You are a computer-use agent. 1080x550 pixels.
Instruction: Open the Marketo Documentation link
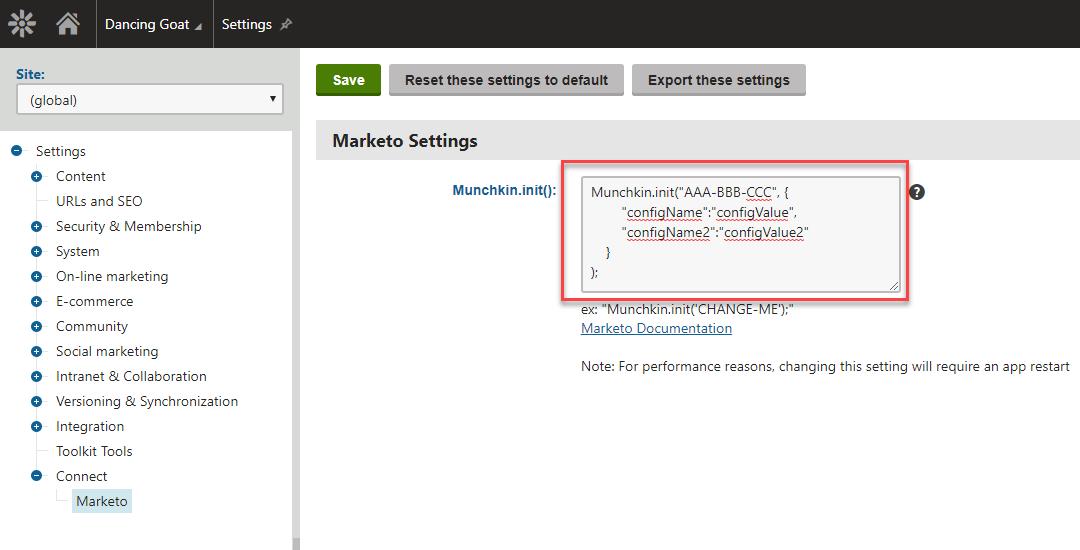click(x=656, y=328)
